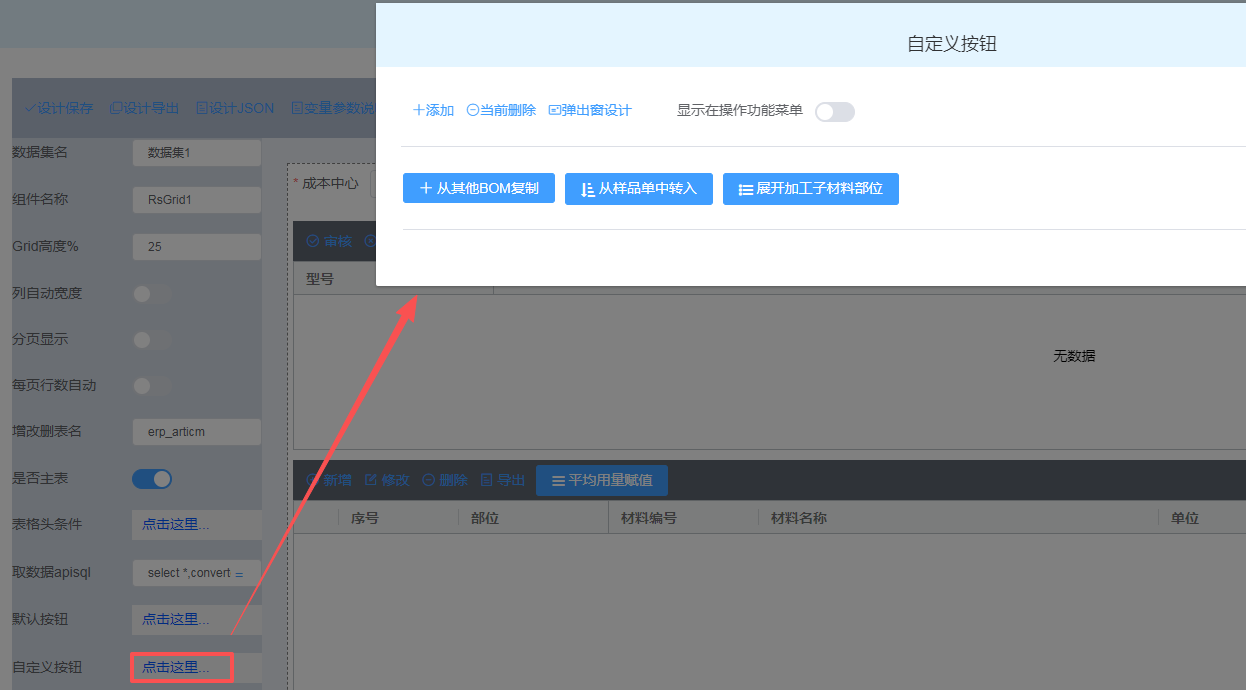Click the 平均用量赋值 button

601,480
